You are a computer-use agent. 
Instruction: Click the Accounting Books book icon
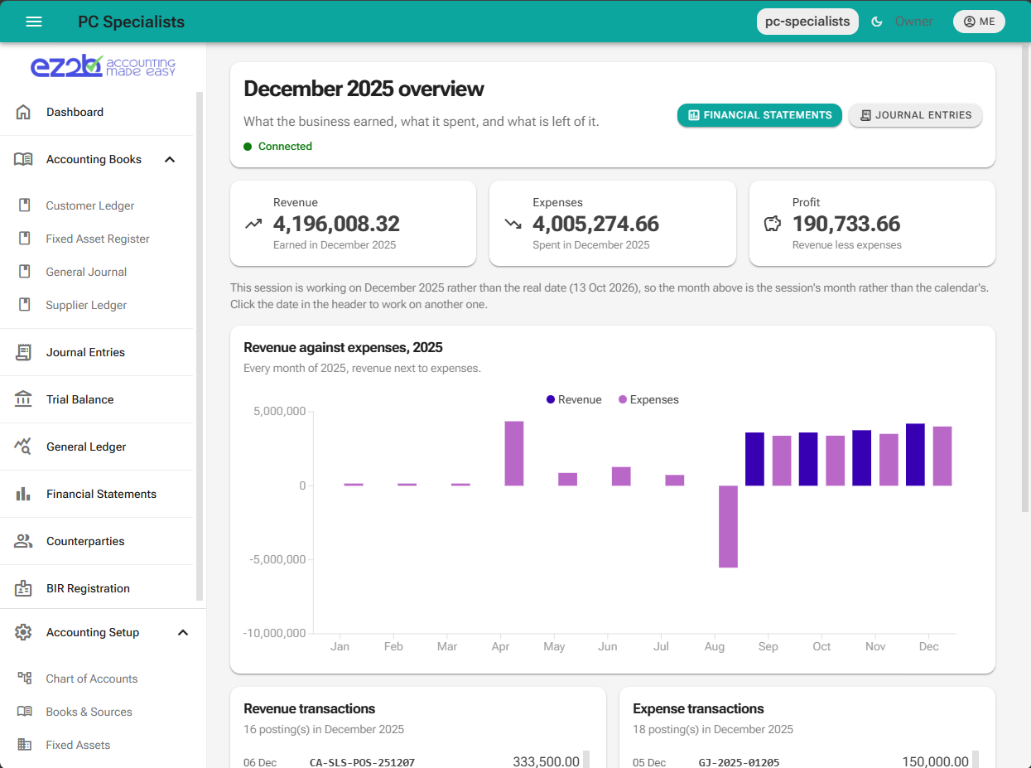pyautogui.click(x=23, y=159)
